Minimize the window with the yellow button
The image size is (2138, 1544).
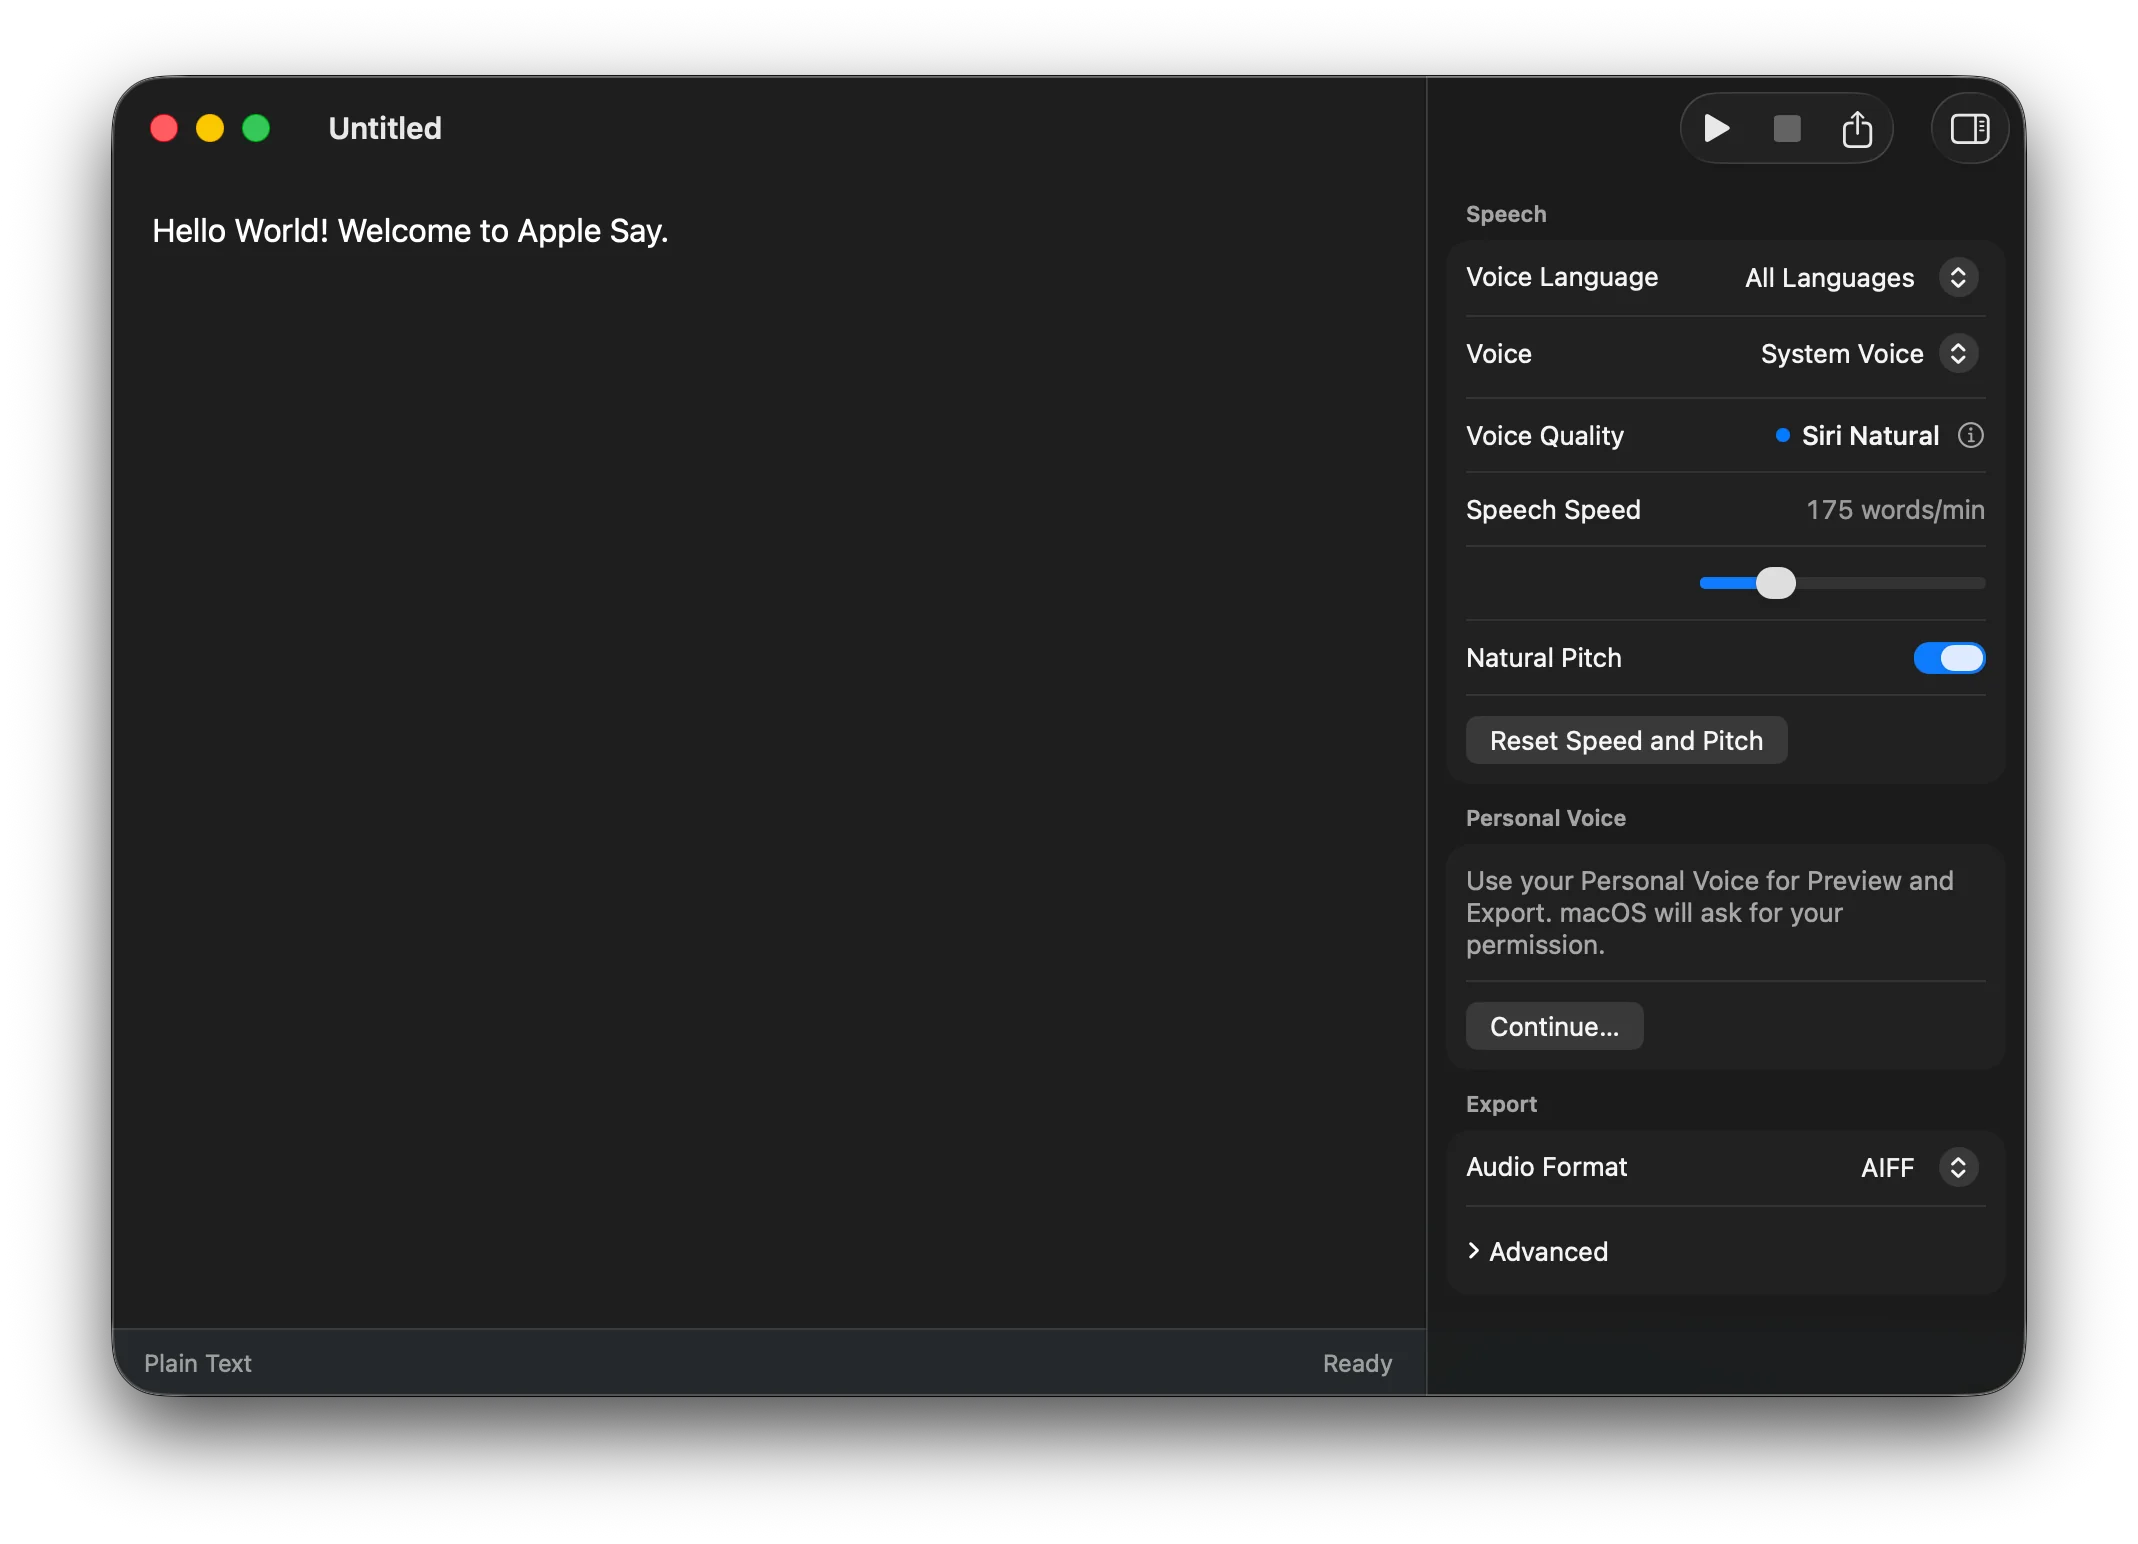[x=210, y=128]
